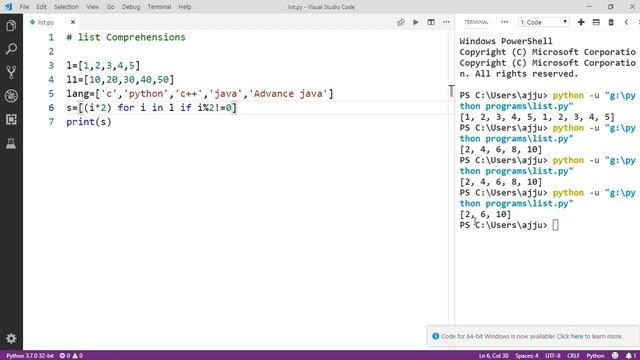Viewport: 640px width, 360px height.
Task: Click line 4 l1=[10,20,30,40,50]
Action: pos(120,80)
